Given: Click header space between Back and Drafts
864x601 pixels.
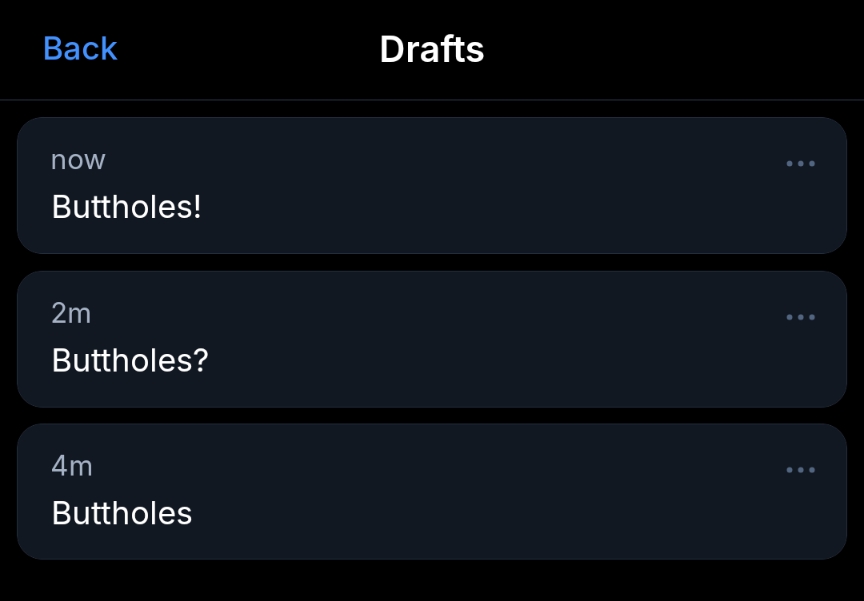Looking at the screenshot, I should [250, 49].
